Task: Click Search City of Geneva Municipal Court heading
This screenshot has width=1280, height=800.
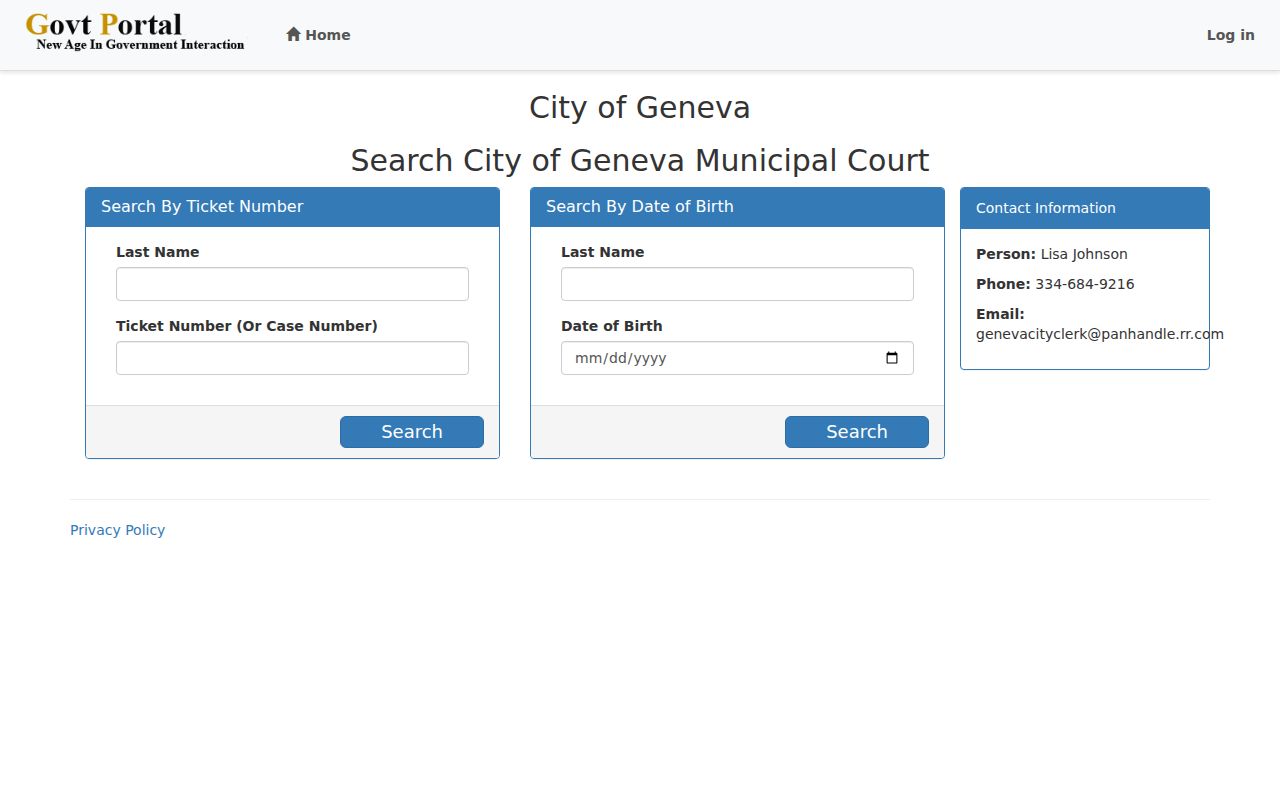Action: click(640, 160)
